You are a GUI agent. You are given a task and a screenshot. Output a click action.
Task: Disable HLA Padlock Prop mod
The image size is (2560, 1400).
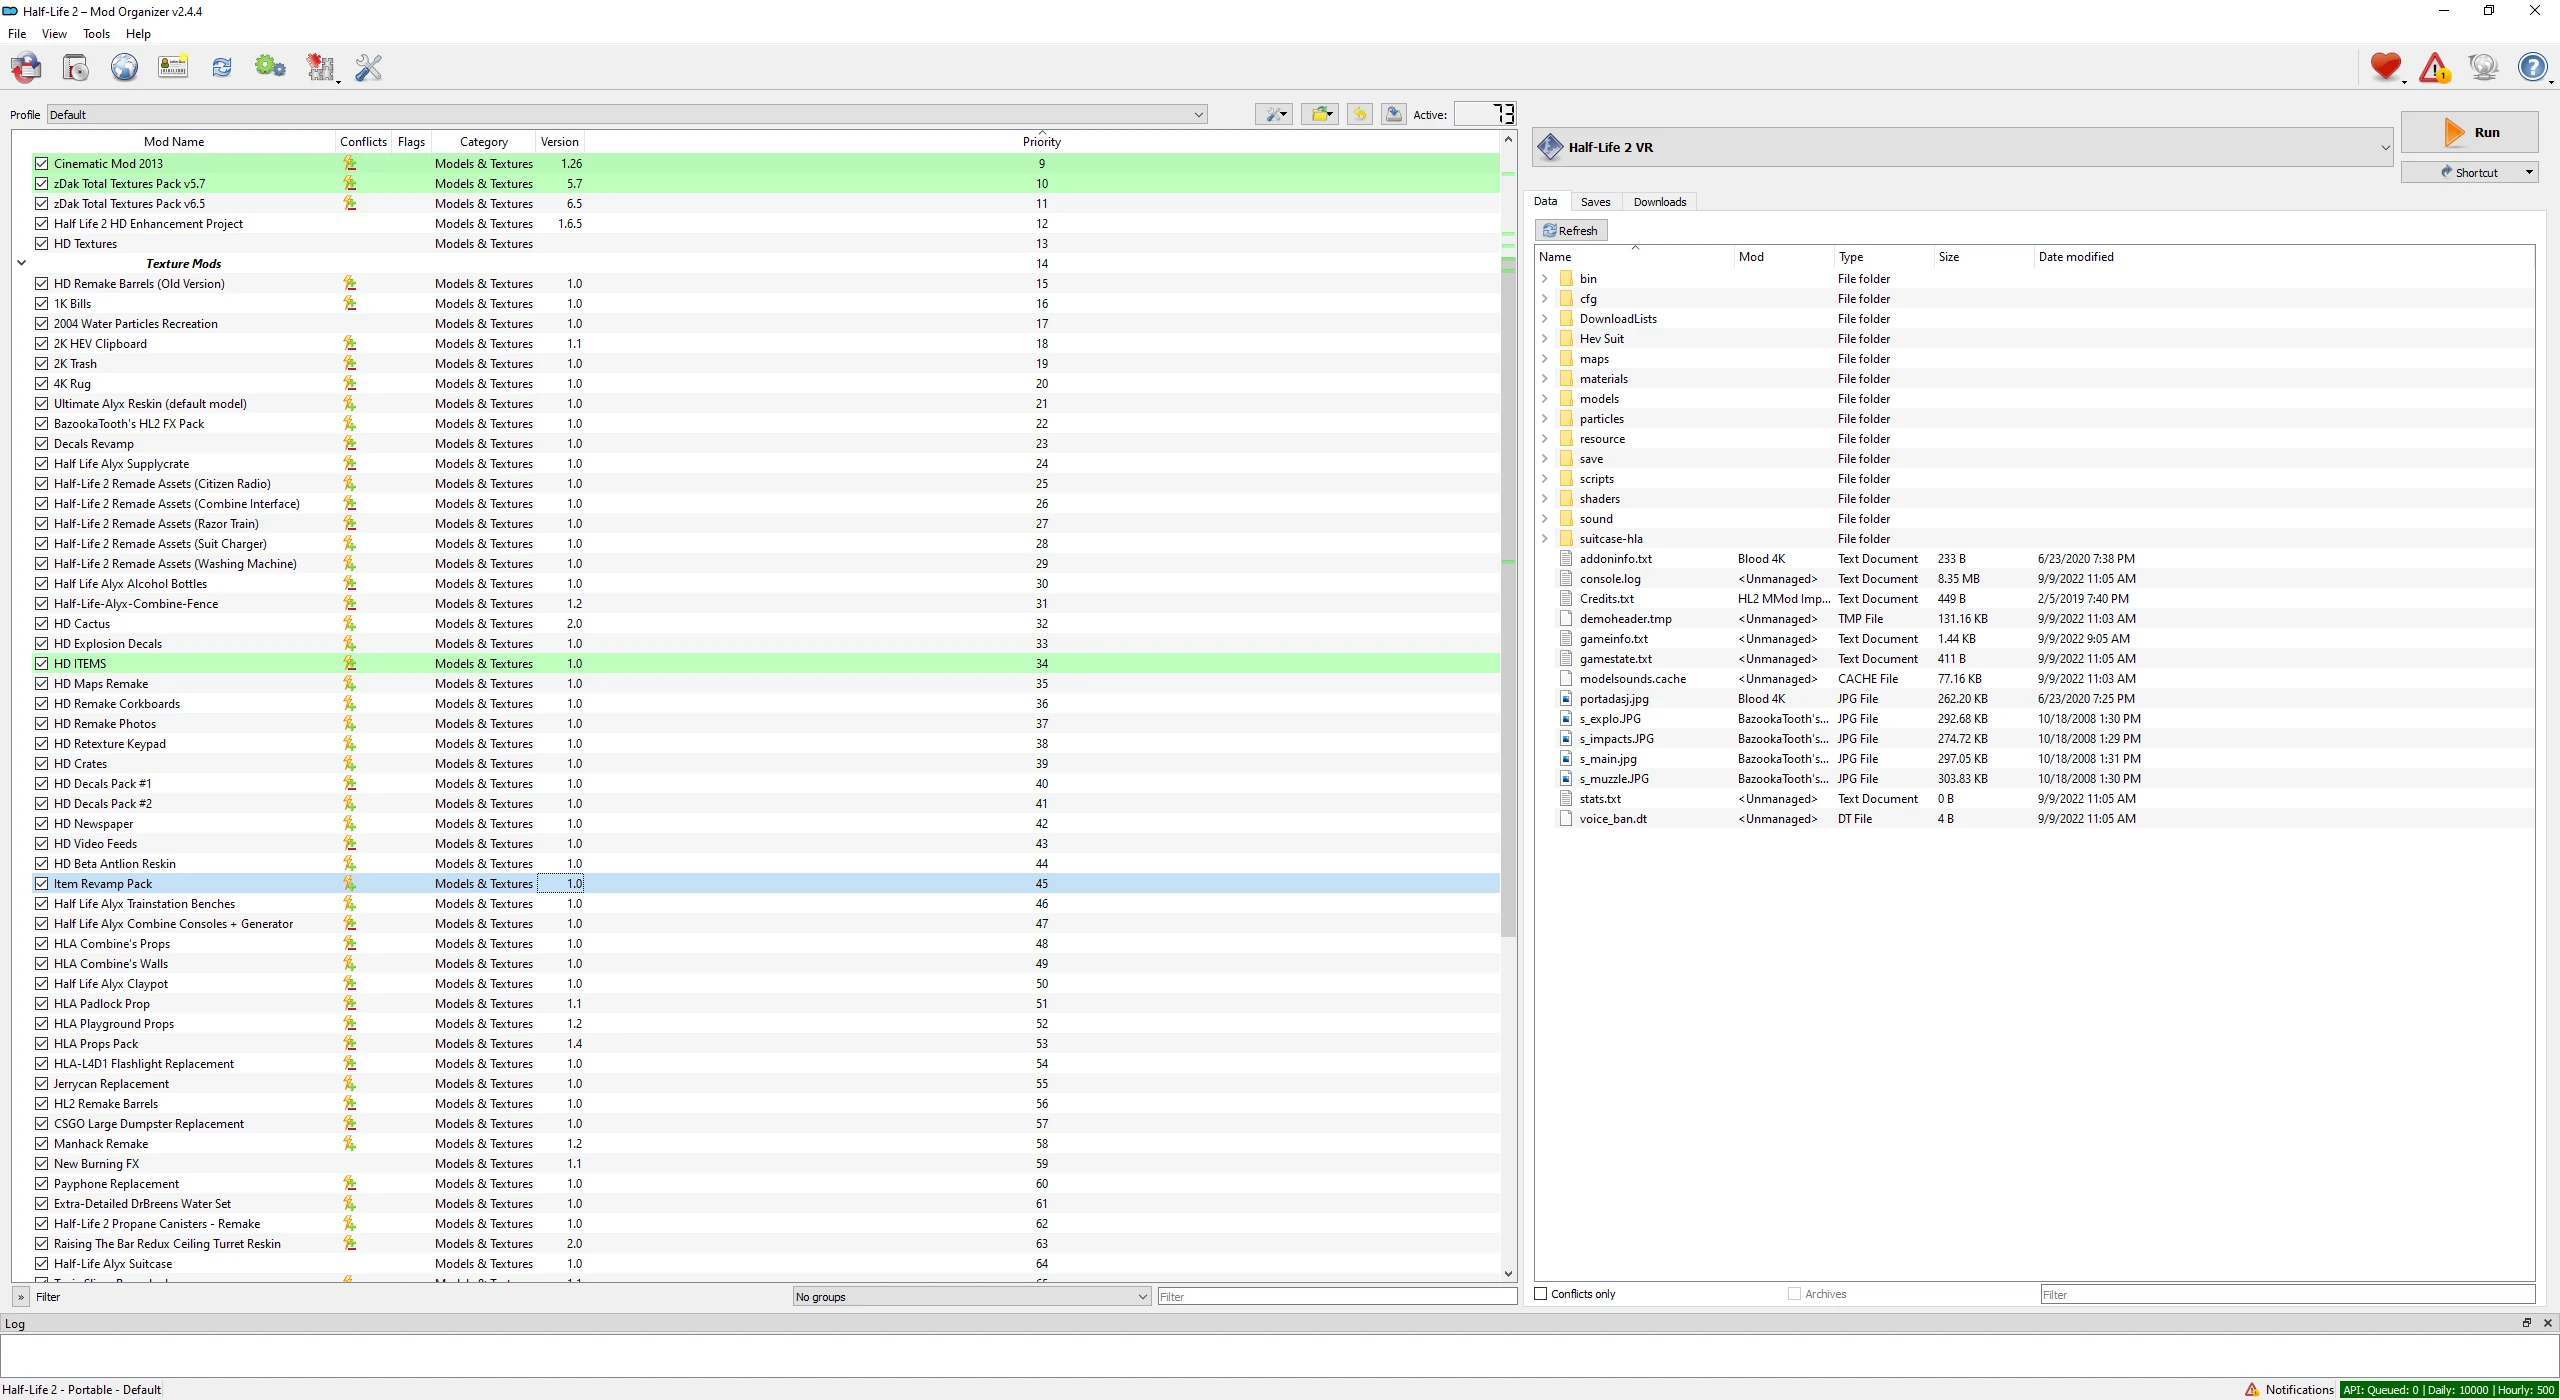(42, 1004)
